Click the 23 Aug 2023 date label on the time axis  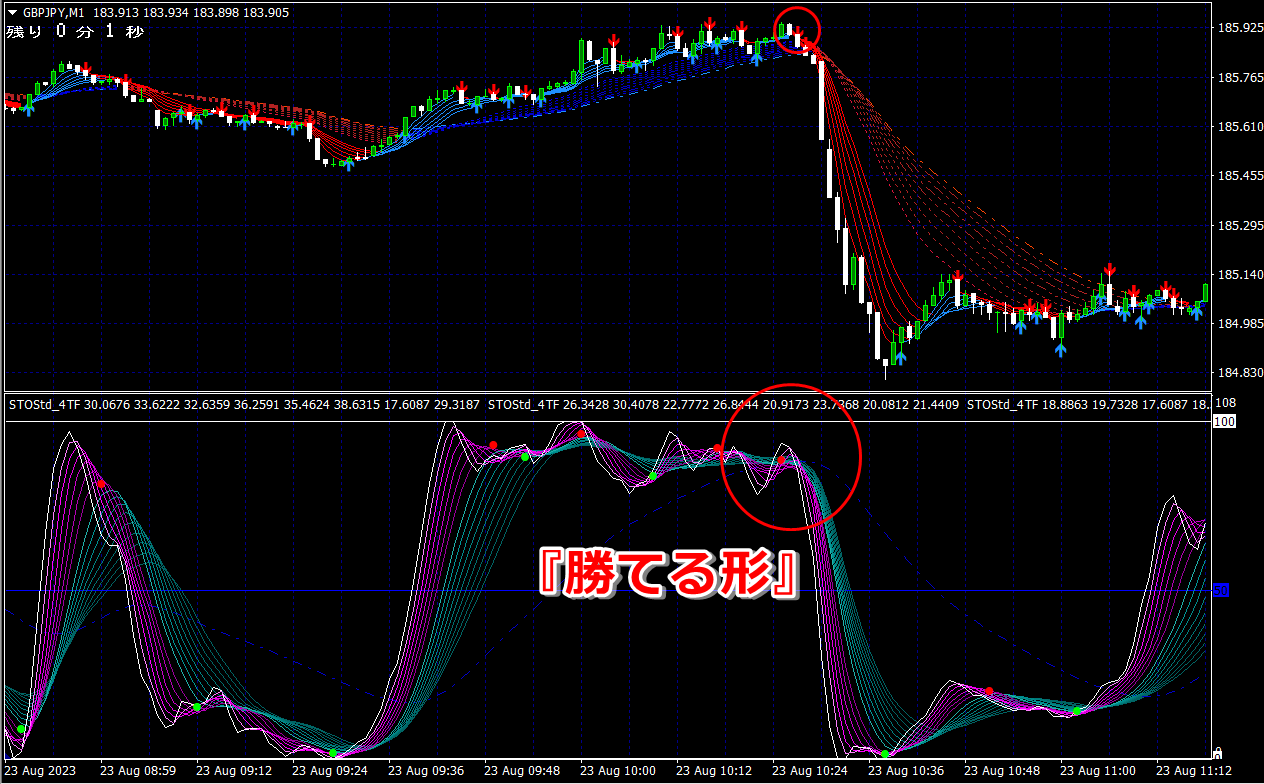click(39, 772)
